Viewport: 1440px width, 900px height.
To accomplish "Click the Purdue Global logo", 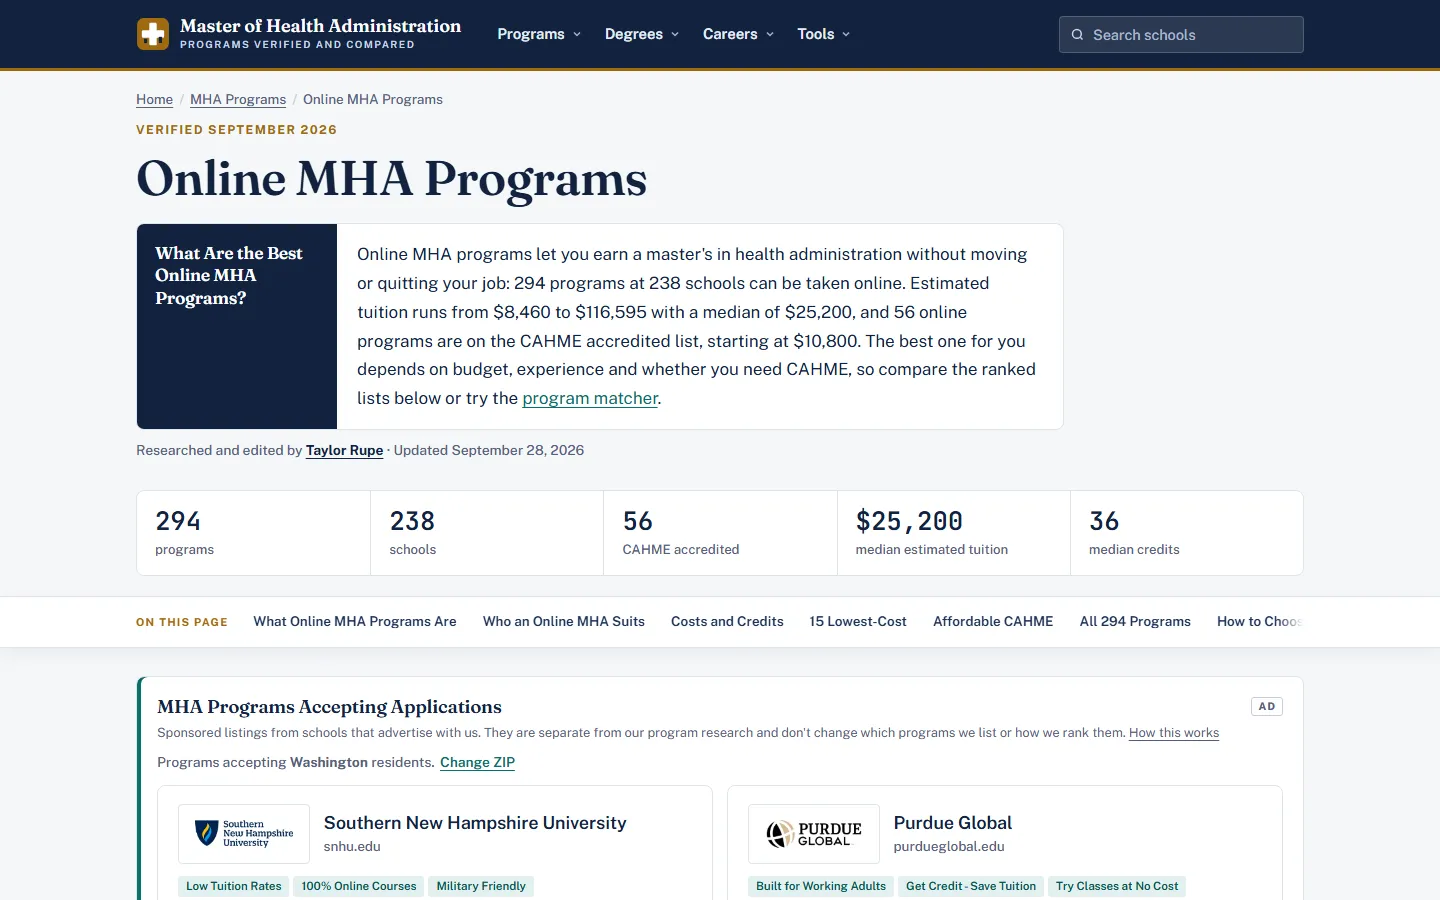I will [x=814, y=834].
